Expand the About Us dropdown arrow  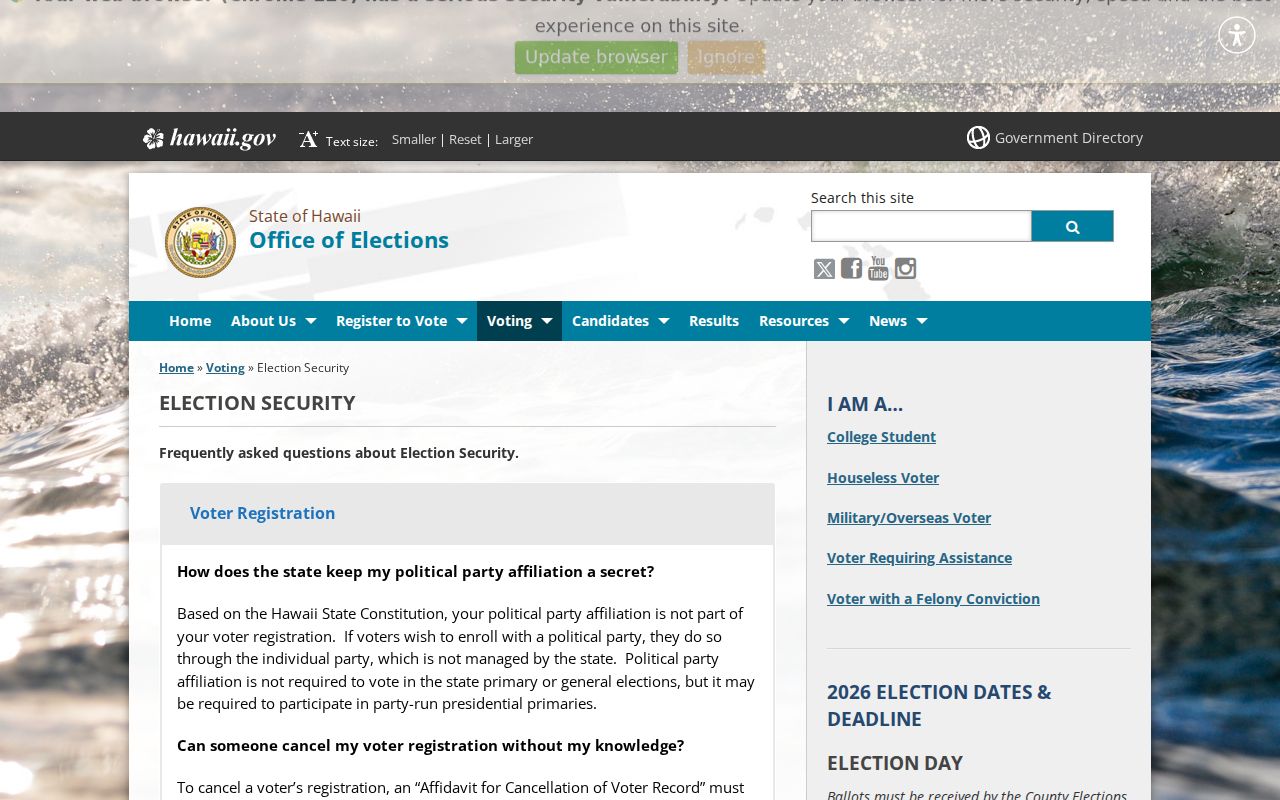[310, 321]
